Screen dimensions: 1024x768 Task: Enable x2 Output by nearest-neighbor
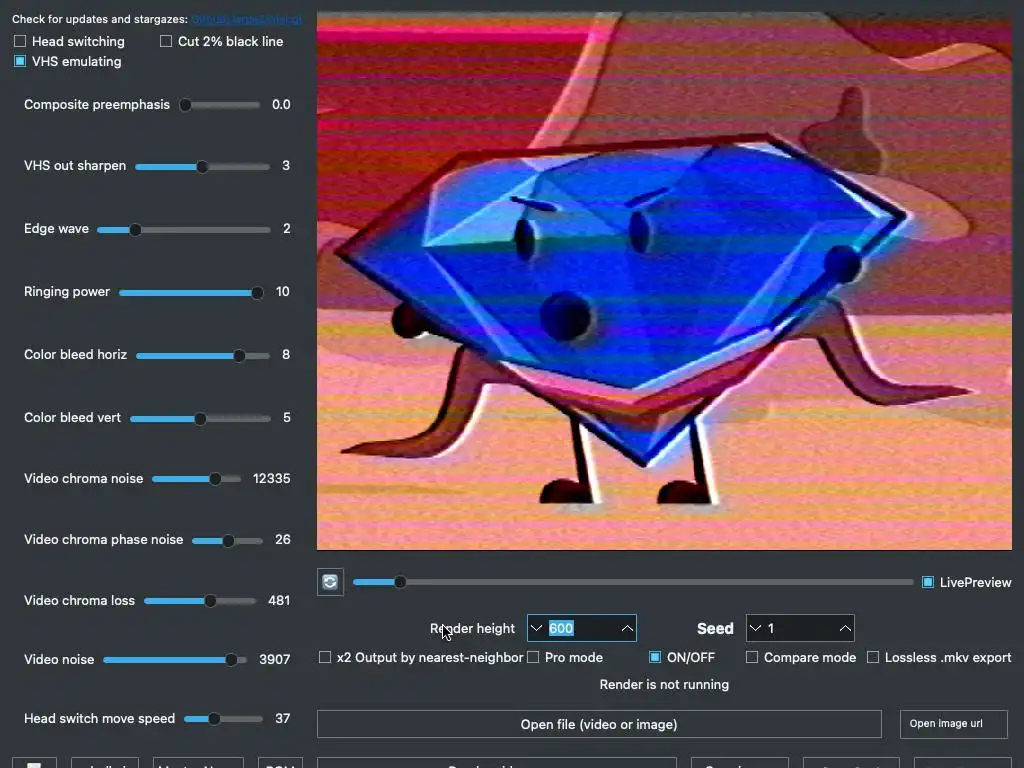pos(325,657)
